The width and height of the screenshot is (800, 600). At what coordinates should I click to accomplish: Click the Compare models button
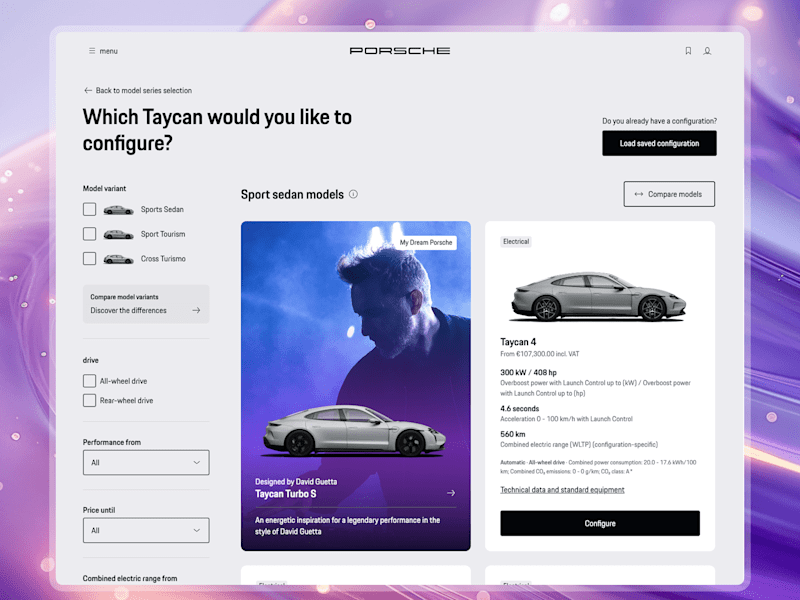669,194
